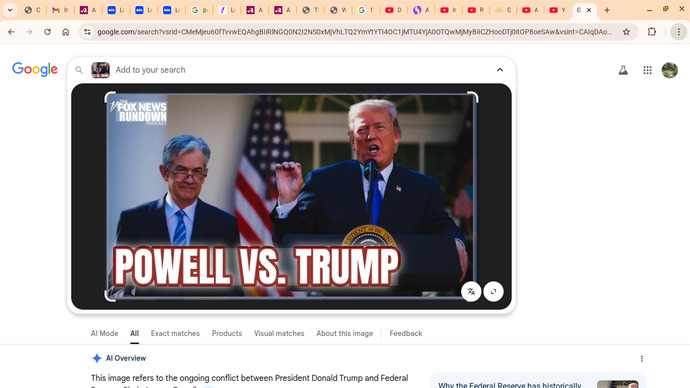Image resolution: width=690 pixels, height=388 pixels.
Task: Go back to previous page
Action: pos(11,32)
